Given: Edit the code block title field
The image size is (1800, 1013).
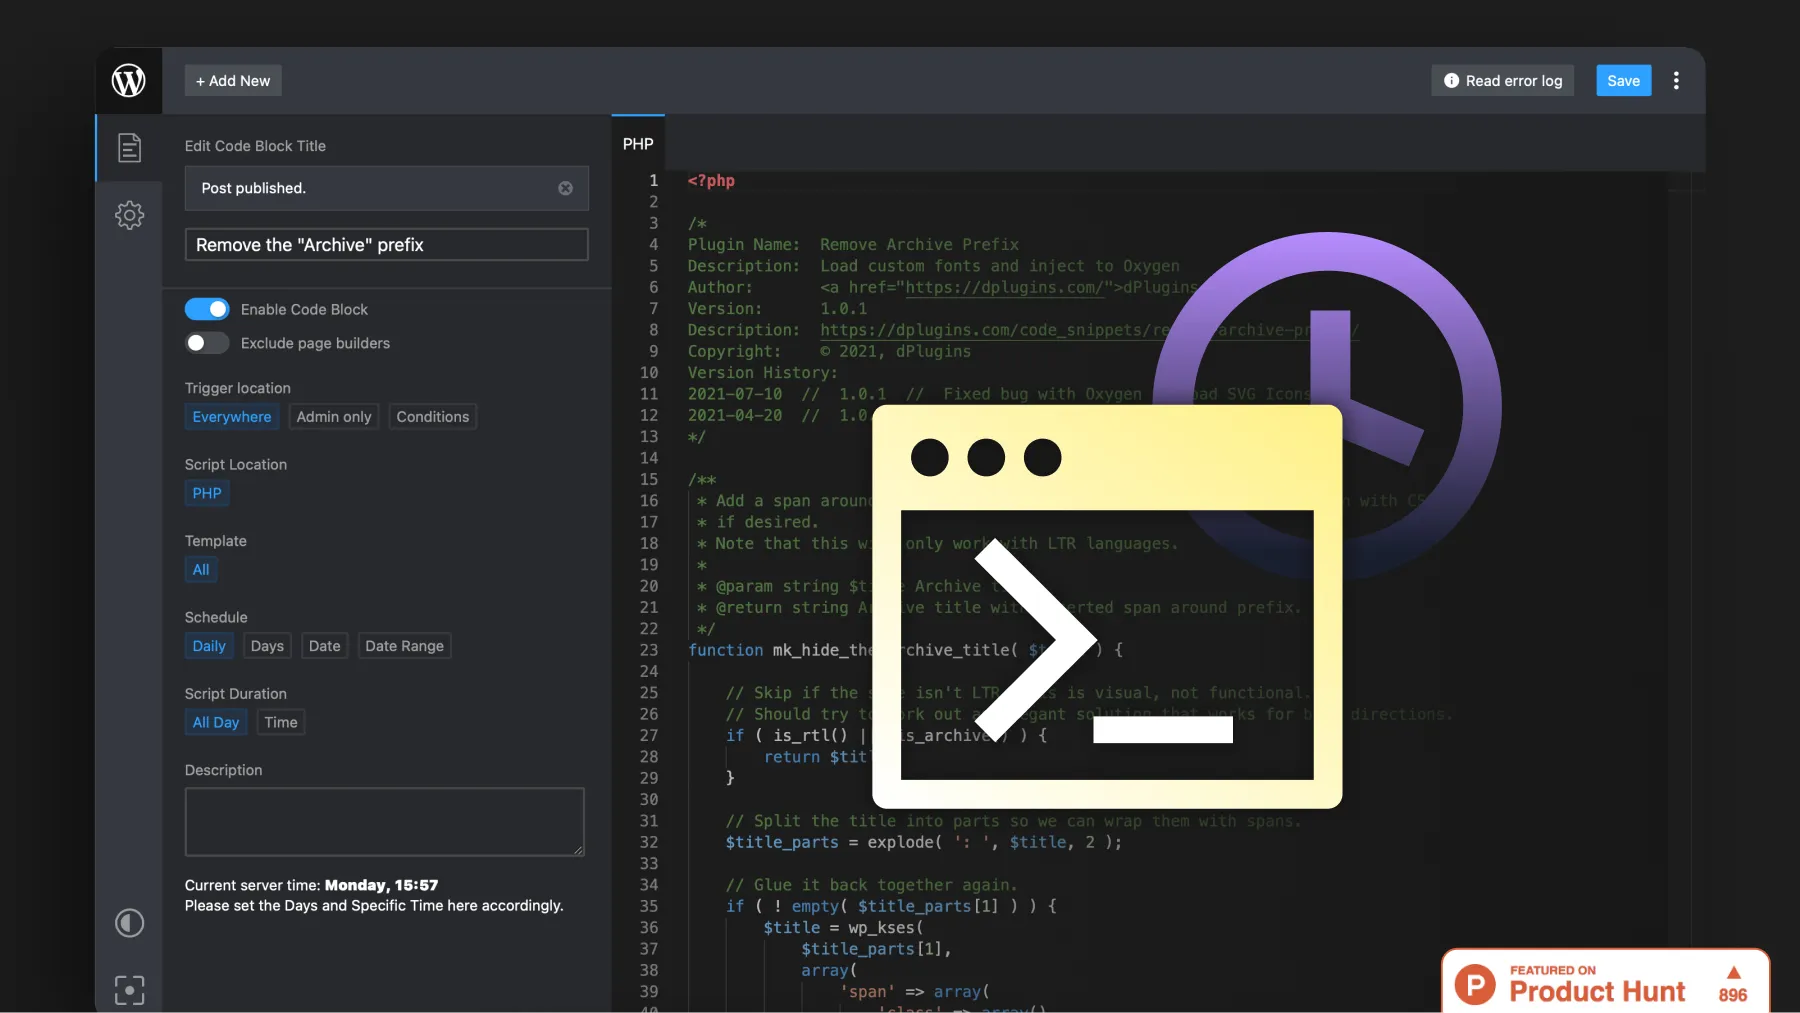Looking at the screenshot, I should pos(386,245).
